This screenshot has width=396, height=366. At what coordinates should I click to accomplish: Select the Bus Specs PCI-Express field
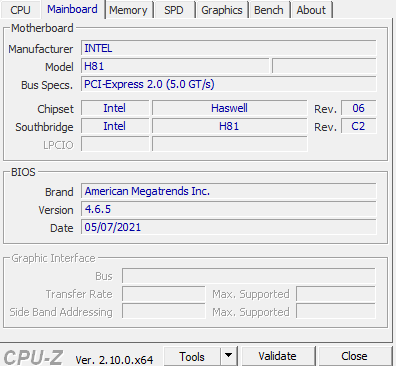229,84
